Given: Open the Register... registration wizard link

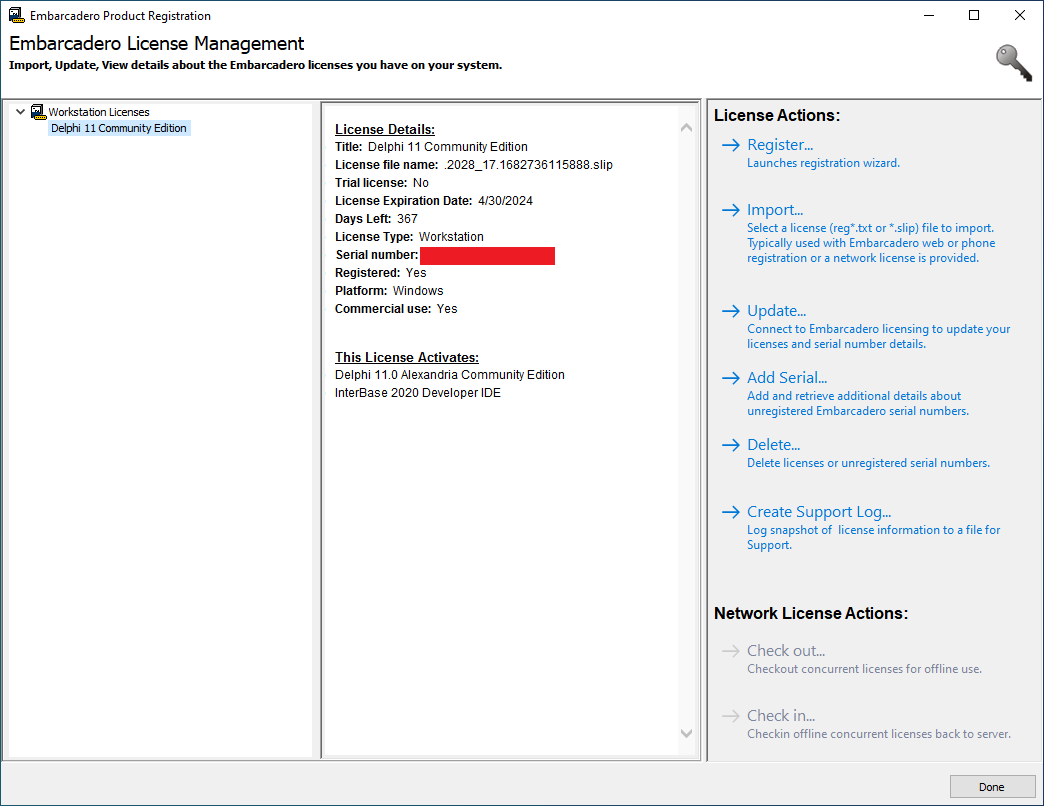Looking at the screenshot, I should [780, 146].
